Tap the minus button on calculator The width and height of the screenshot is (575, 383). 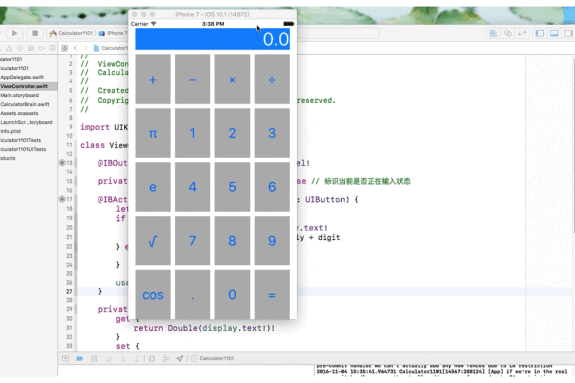tap(192, 79)
